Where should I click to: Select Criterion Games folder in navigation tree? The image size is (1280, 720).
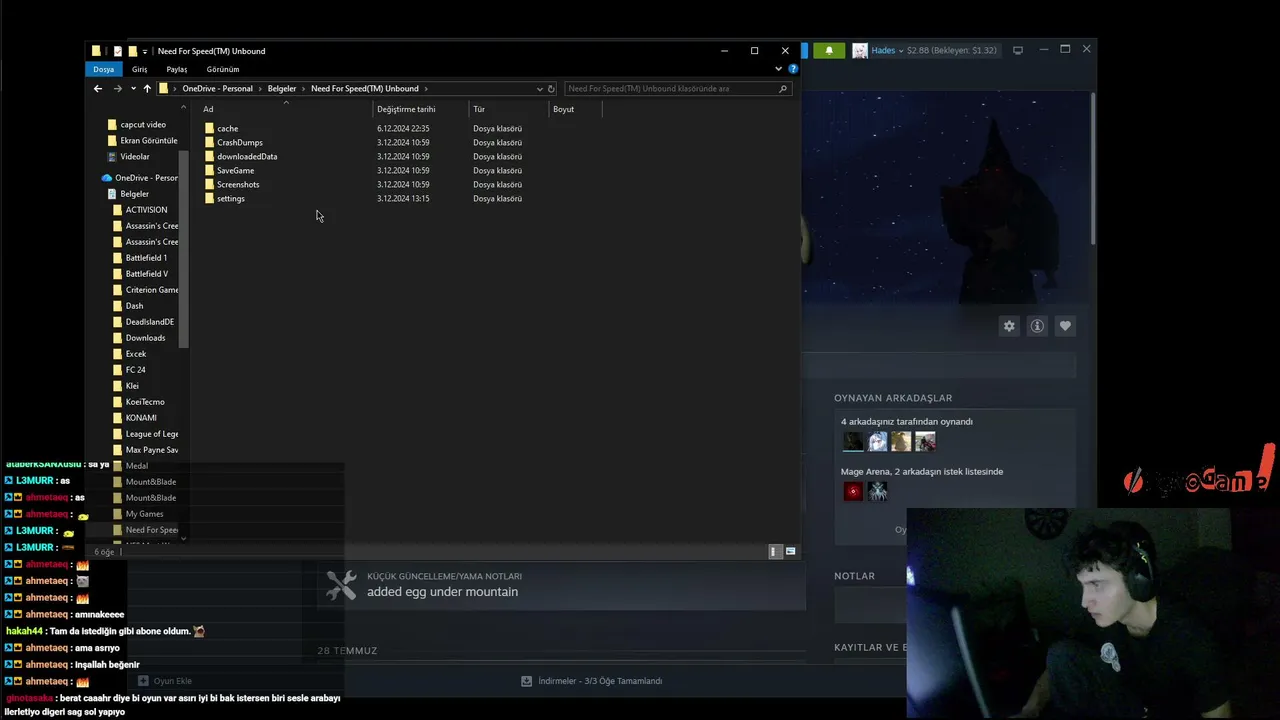click(152, 290)
